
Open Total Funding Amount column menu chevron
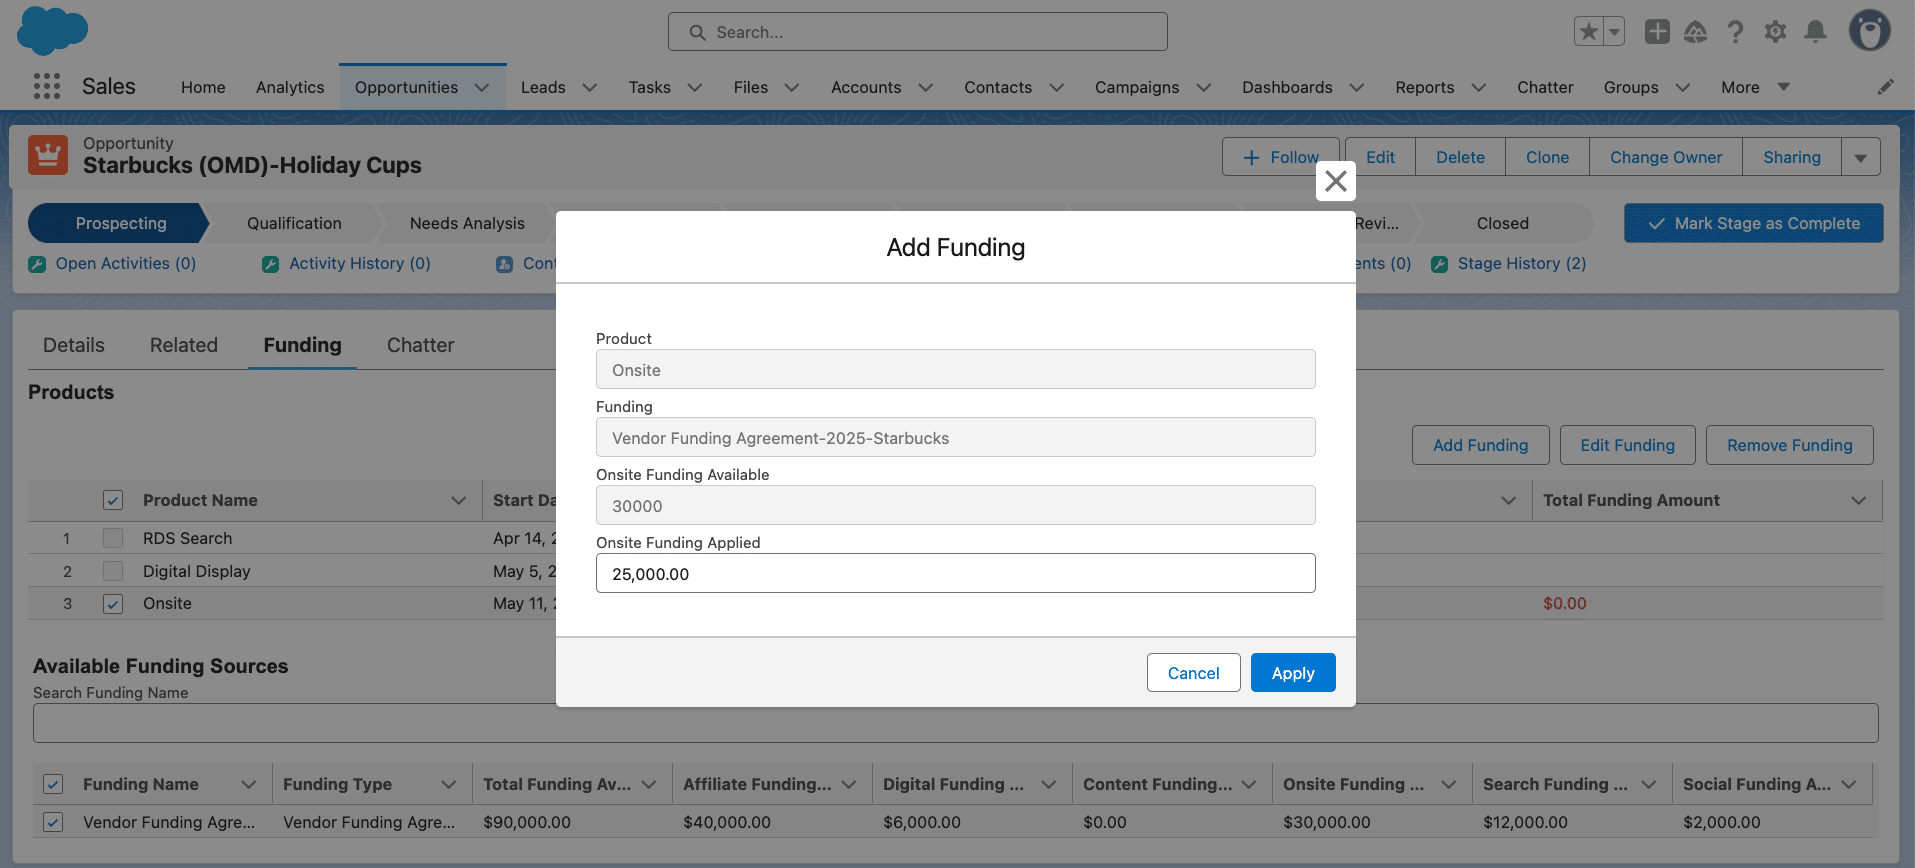point(1858,500)
